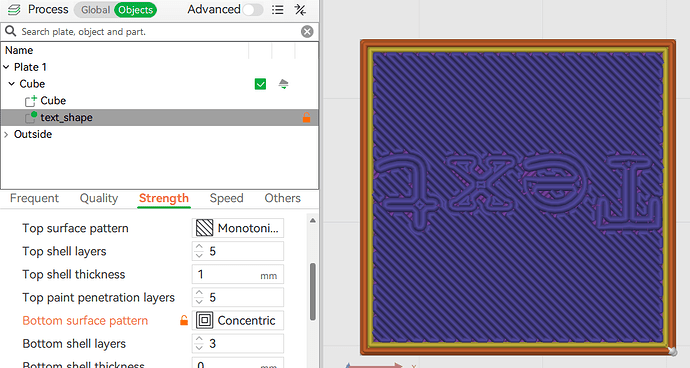Viewport: 690px width, 368px height.
Task: Open the settings list icon beside Advanced
Action: (278, 10)
